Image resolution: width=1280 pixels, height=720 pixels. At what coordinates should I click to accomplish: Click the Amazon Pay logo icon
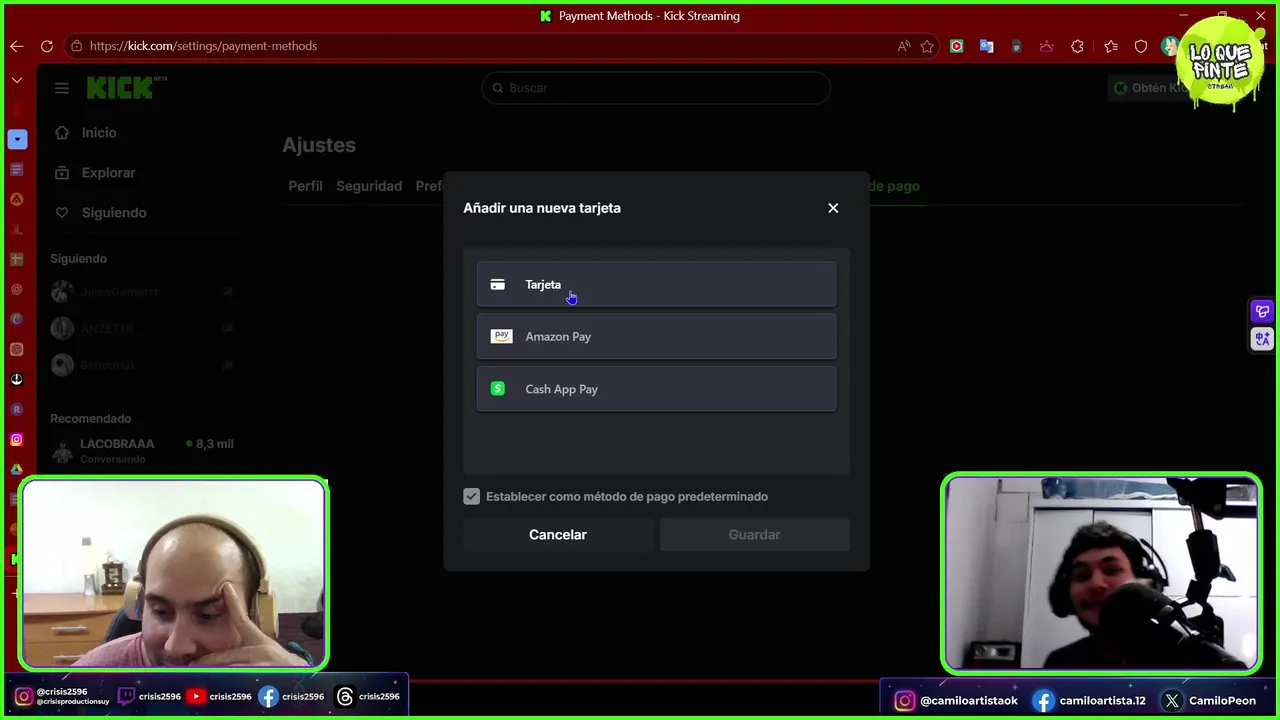(x=501, y=336)
